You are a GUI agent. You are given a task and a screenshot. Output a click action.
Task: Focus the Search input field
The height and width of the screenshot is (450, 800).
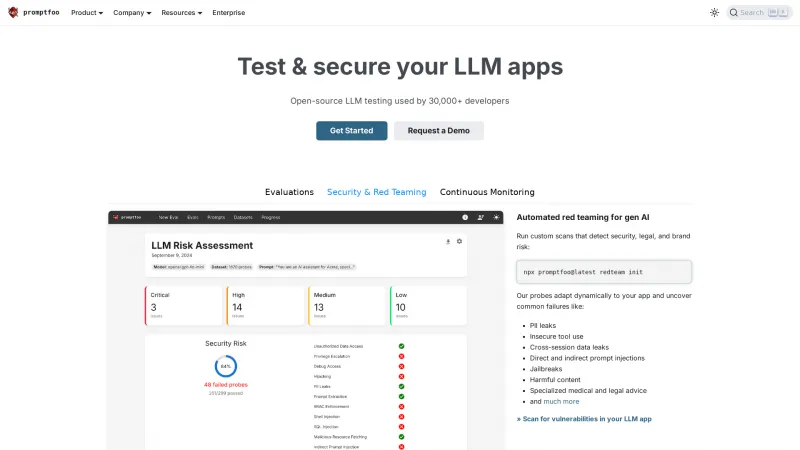[x=759, y=13]
